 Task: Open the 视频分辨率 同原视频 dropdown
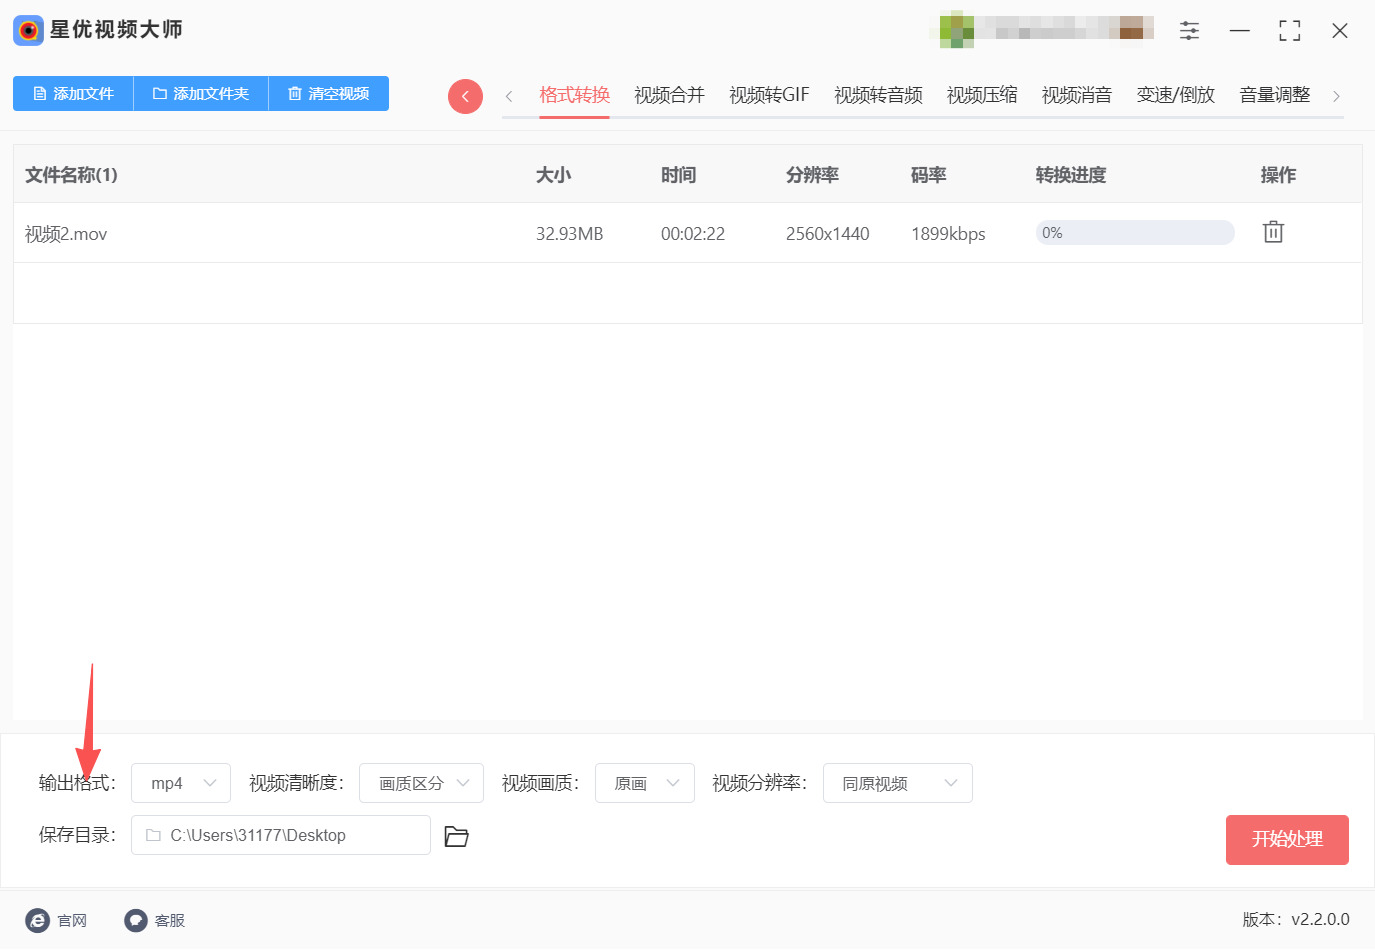[x=897, y=783]
